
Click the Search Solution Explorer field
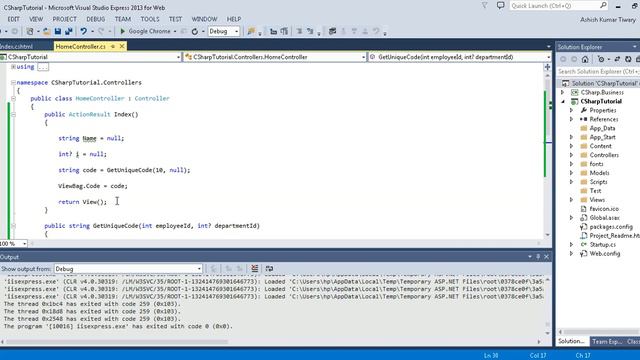pos(598,72)
